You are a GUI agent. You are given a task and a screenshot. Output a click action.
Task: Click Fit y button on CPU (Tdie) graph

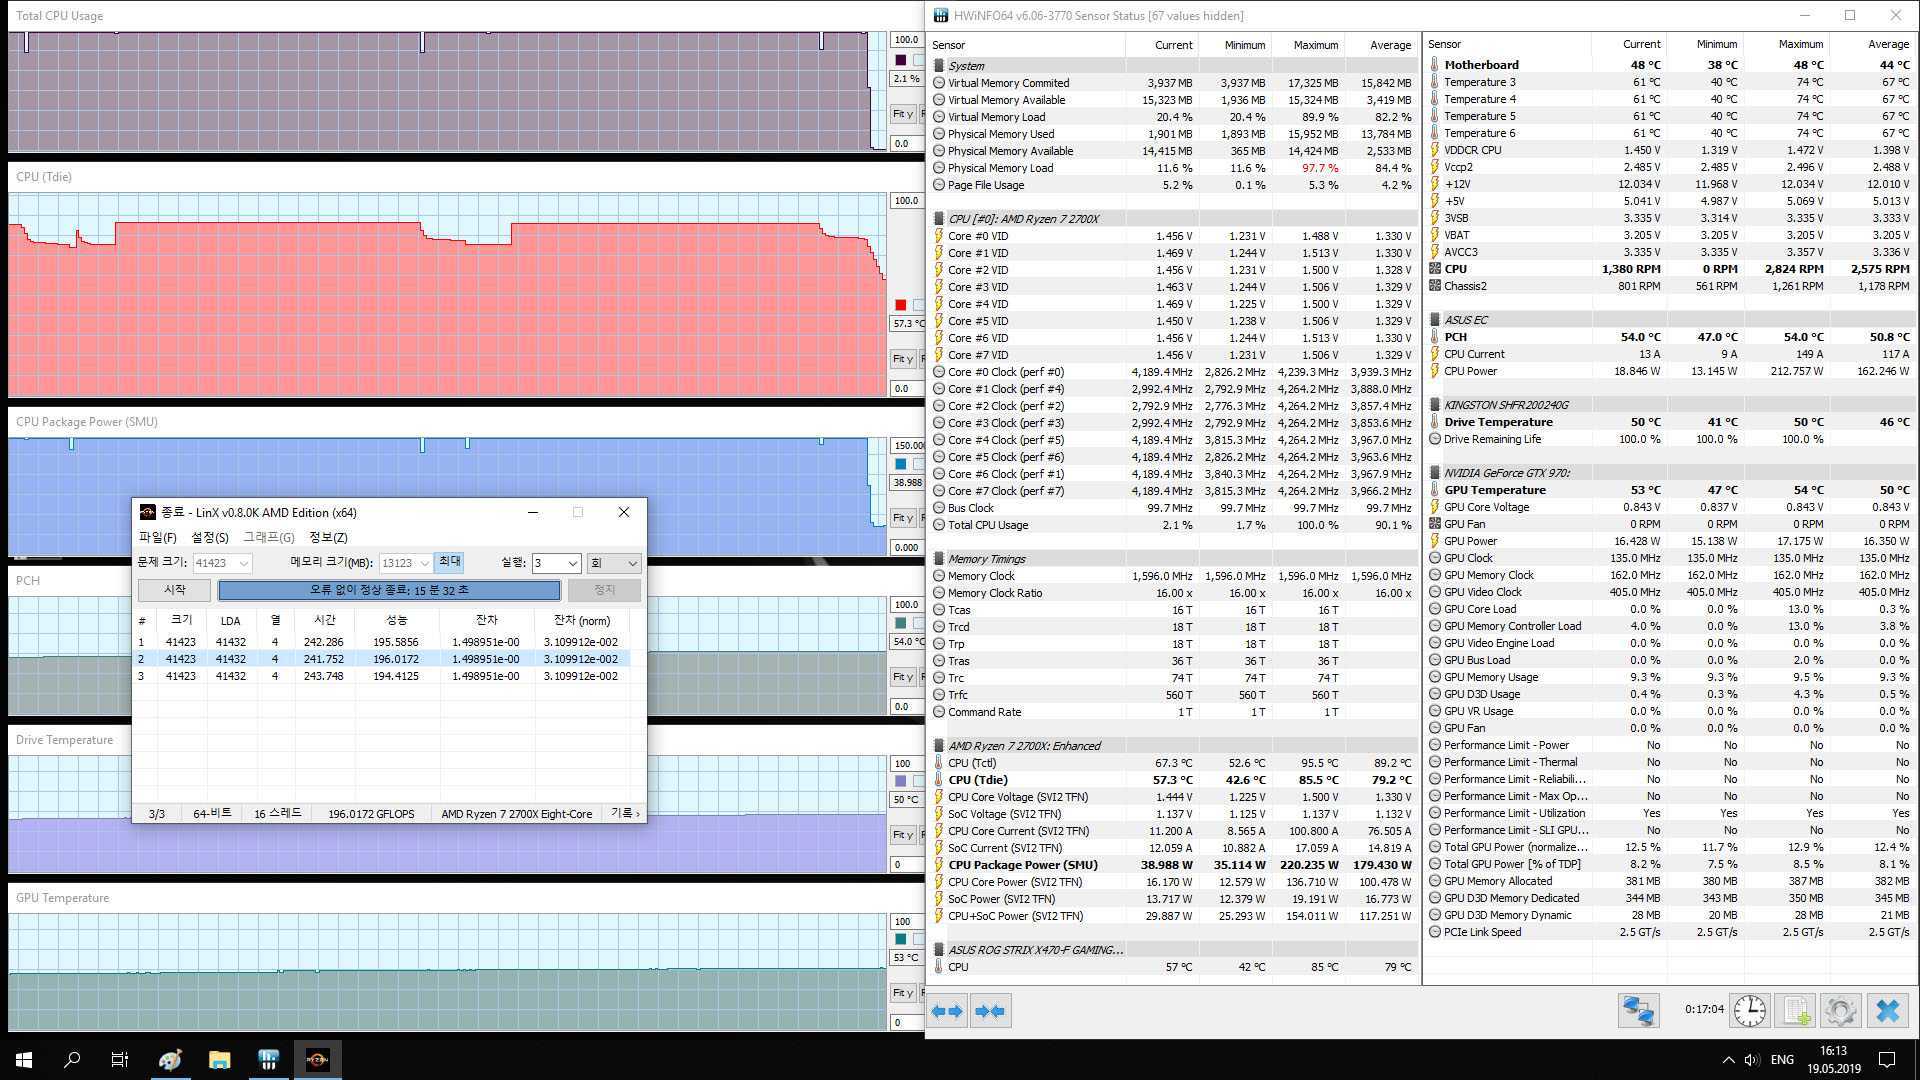(901, 359)
